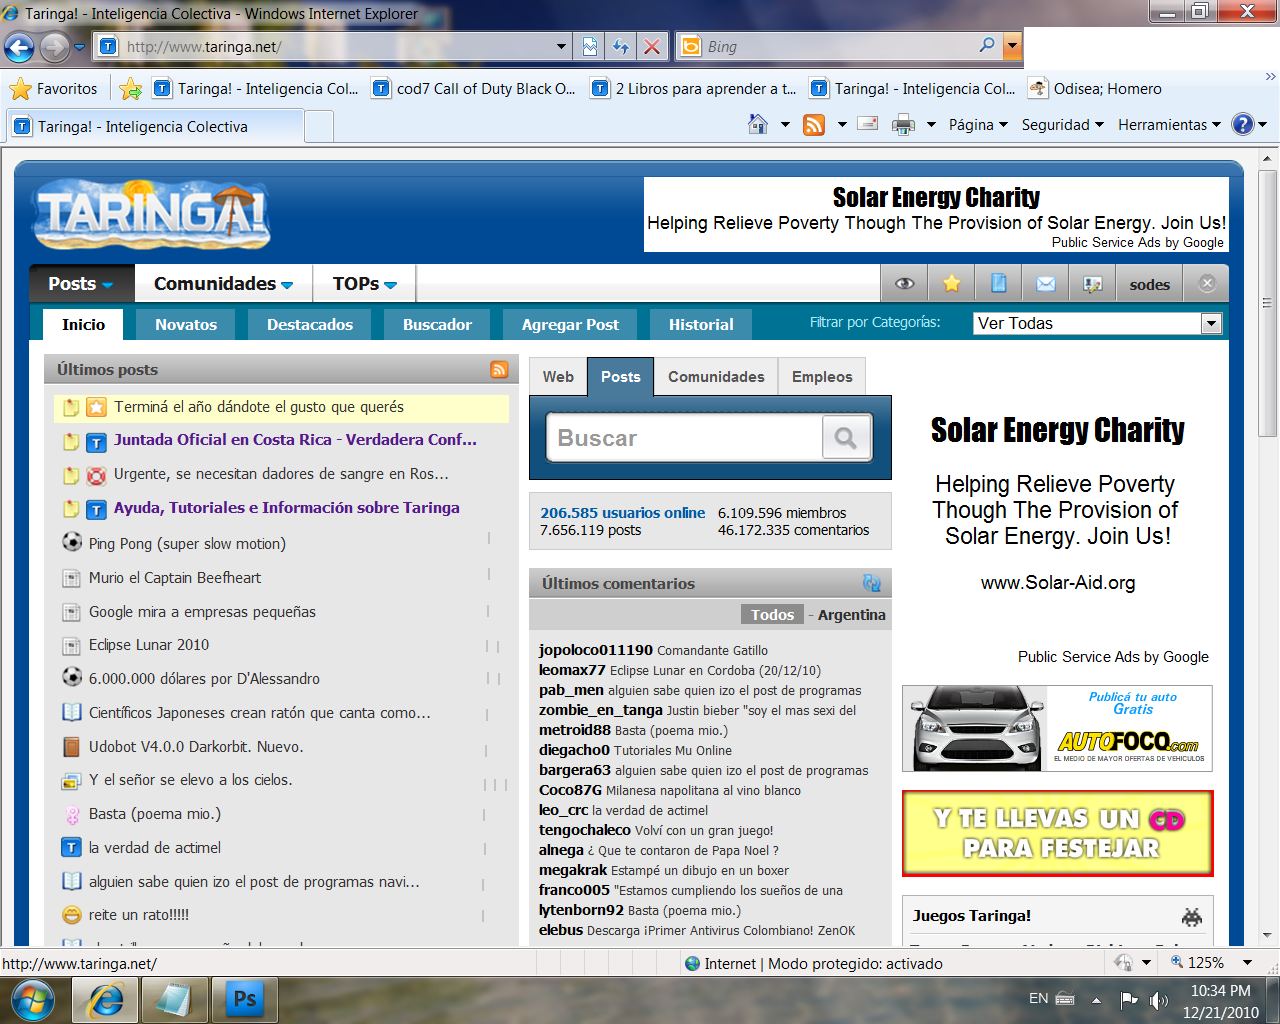The height and width of the screenshot is (1024, 1280).
Task: Click the drafts document icon in Taringa user bar
Action: coord(998,284)
